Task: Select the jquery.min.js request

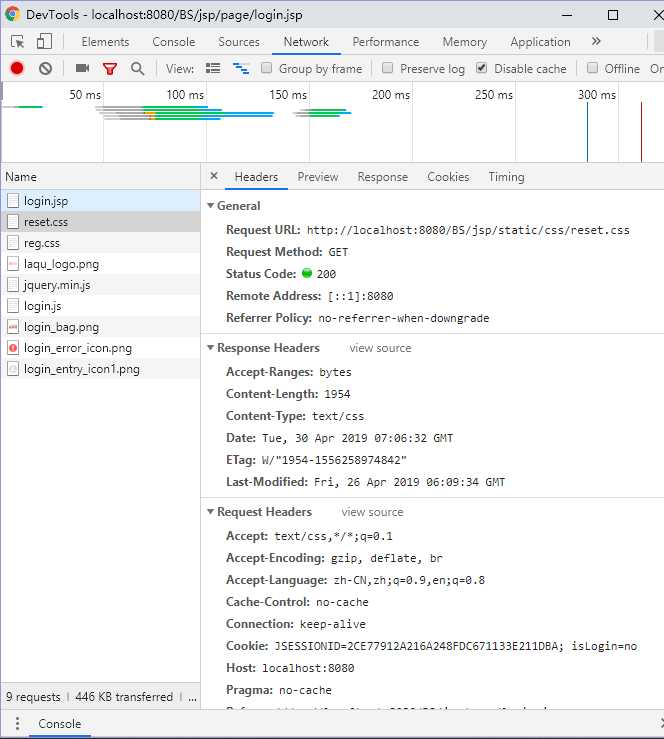Action: pos(100,285)
